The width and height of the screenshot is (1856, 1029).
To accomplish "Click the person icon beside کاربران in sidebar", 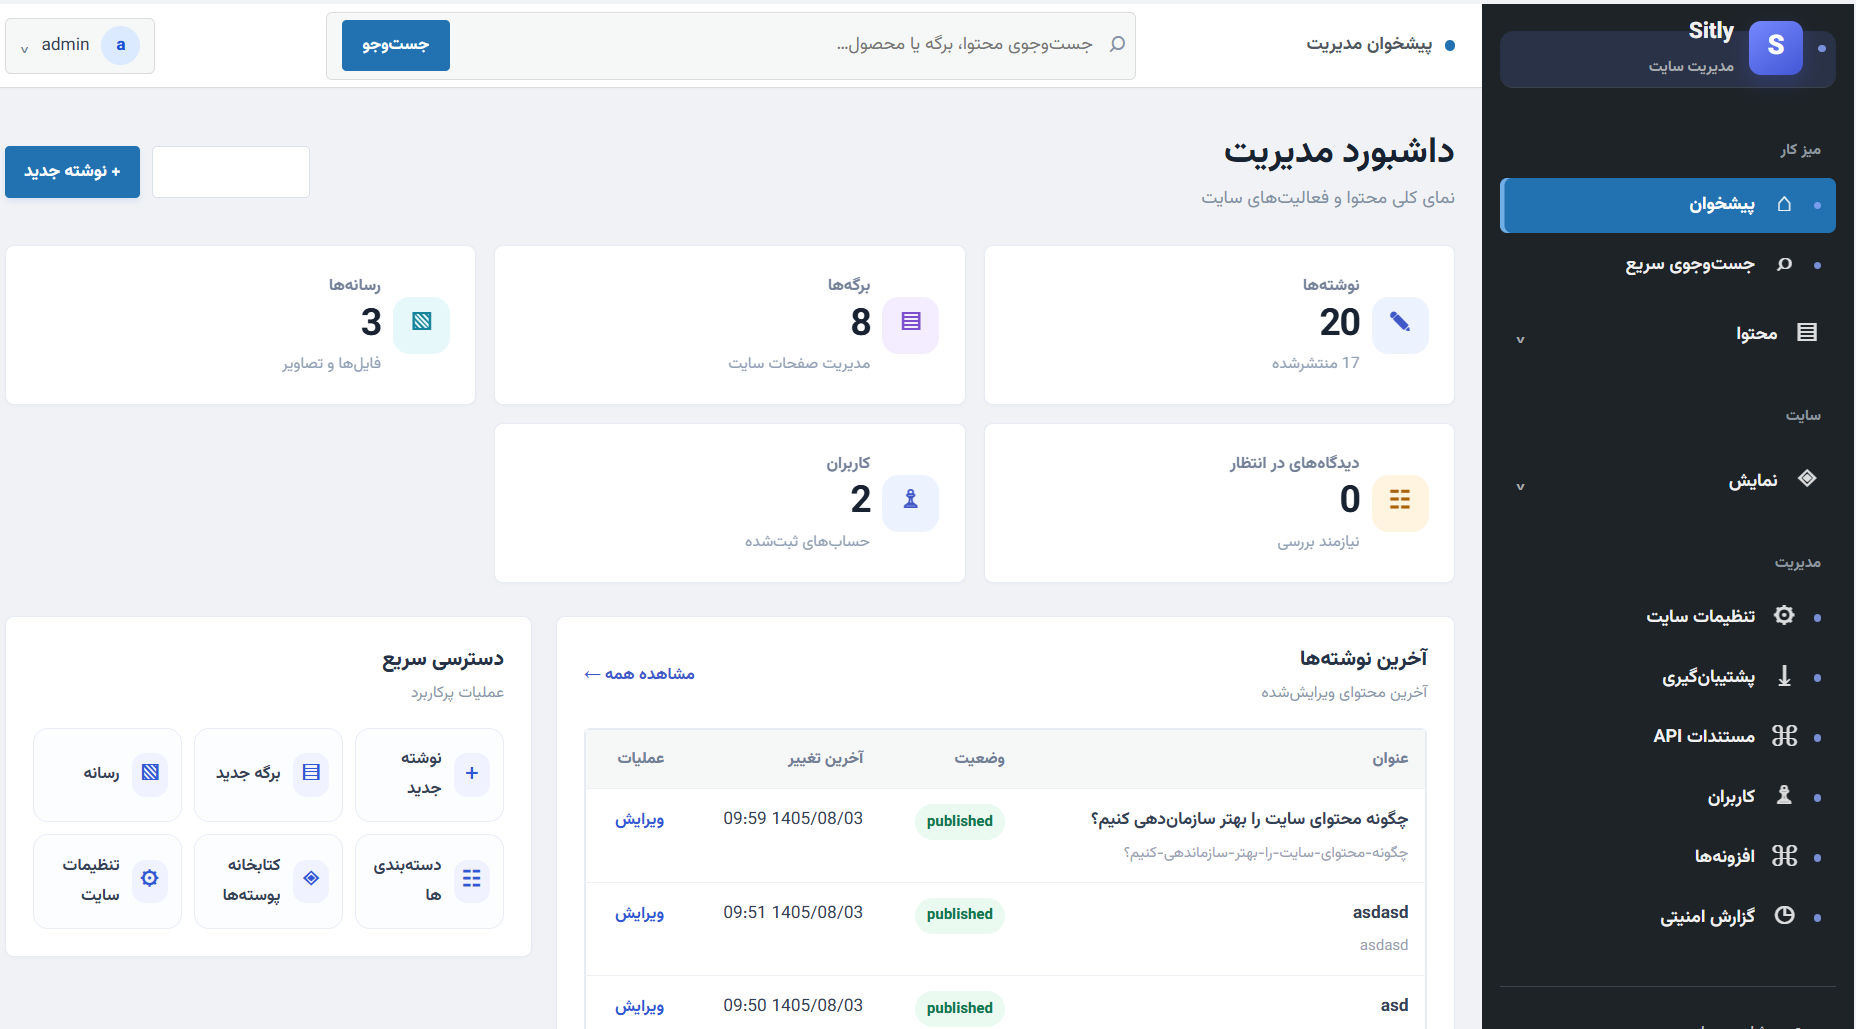I will click(1784, 795).
